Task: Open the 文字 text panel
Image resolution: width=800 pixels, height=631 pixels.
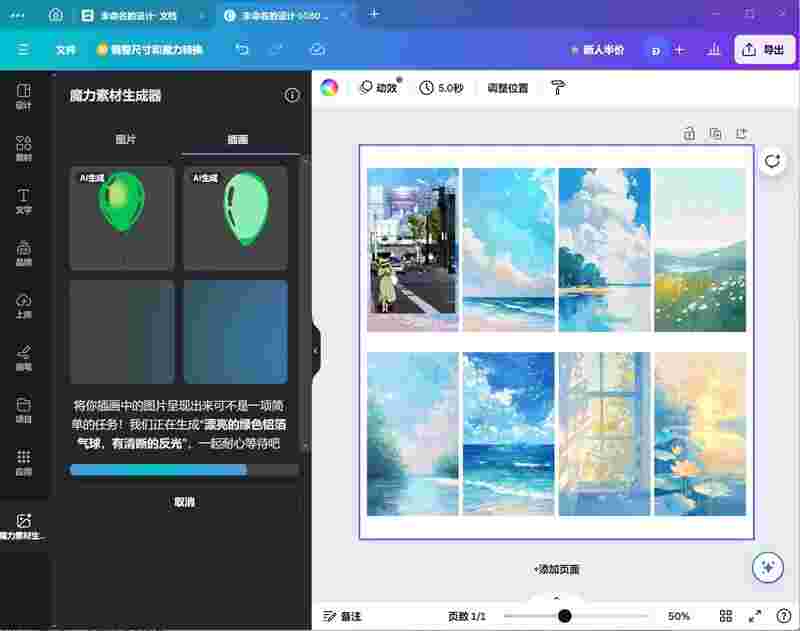Action: pos(25,200)
